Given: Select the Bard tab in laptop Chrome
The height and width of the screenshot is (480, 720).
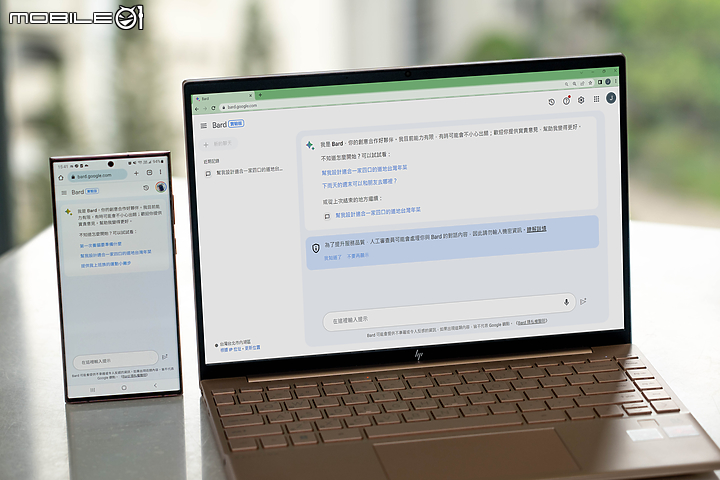Looking at the screenshot, I should tap(224, 98).
